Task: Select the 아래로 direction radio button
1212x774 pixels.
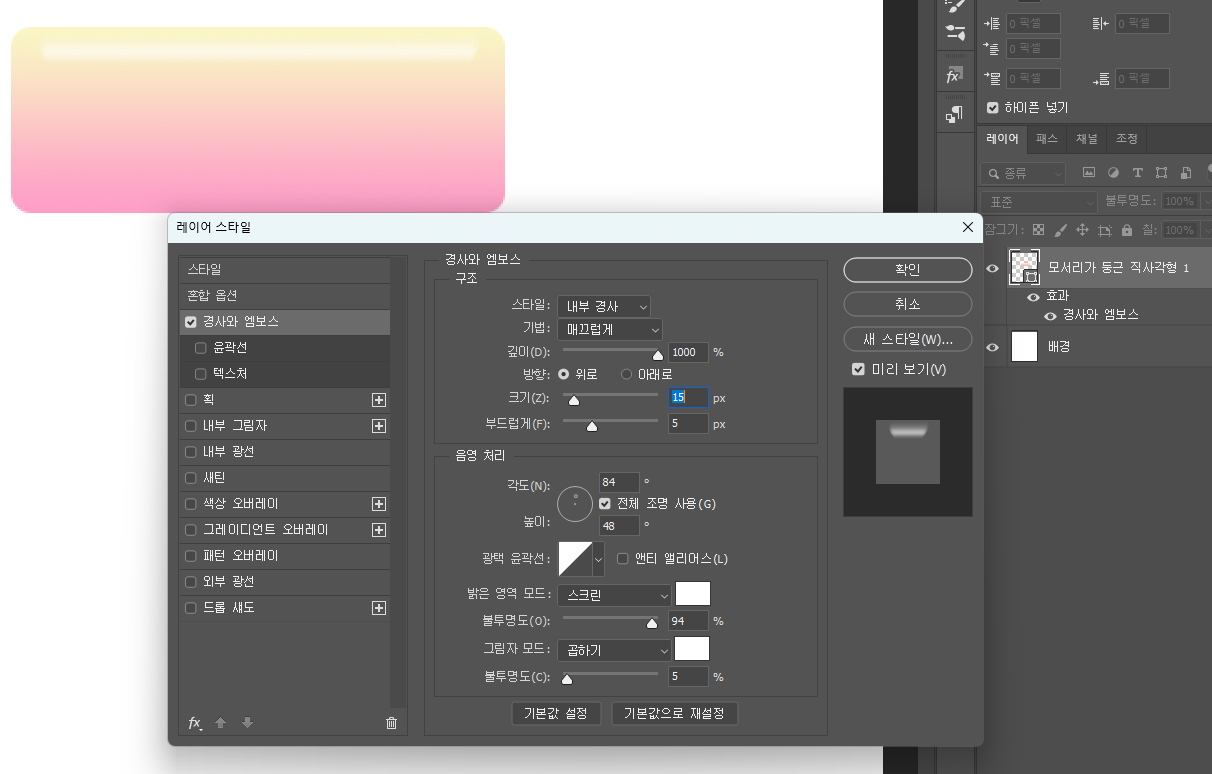Action: click(x=627, y=374)
